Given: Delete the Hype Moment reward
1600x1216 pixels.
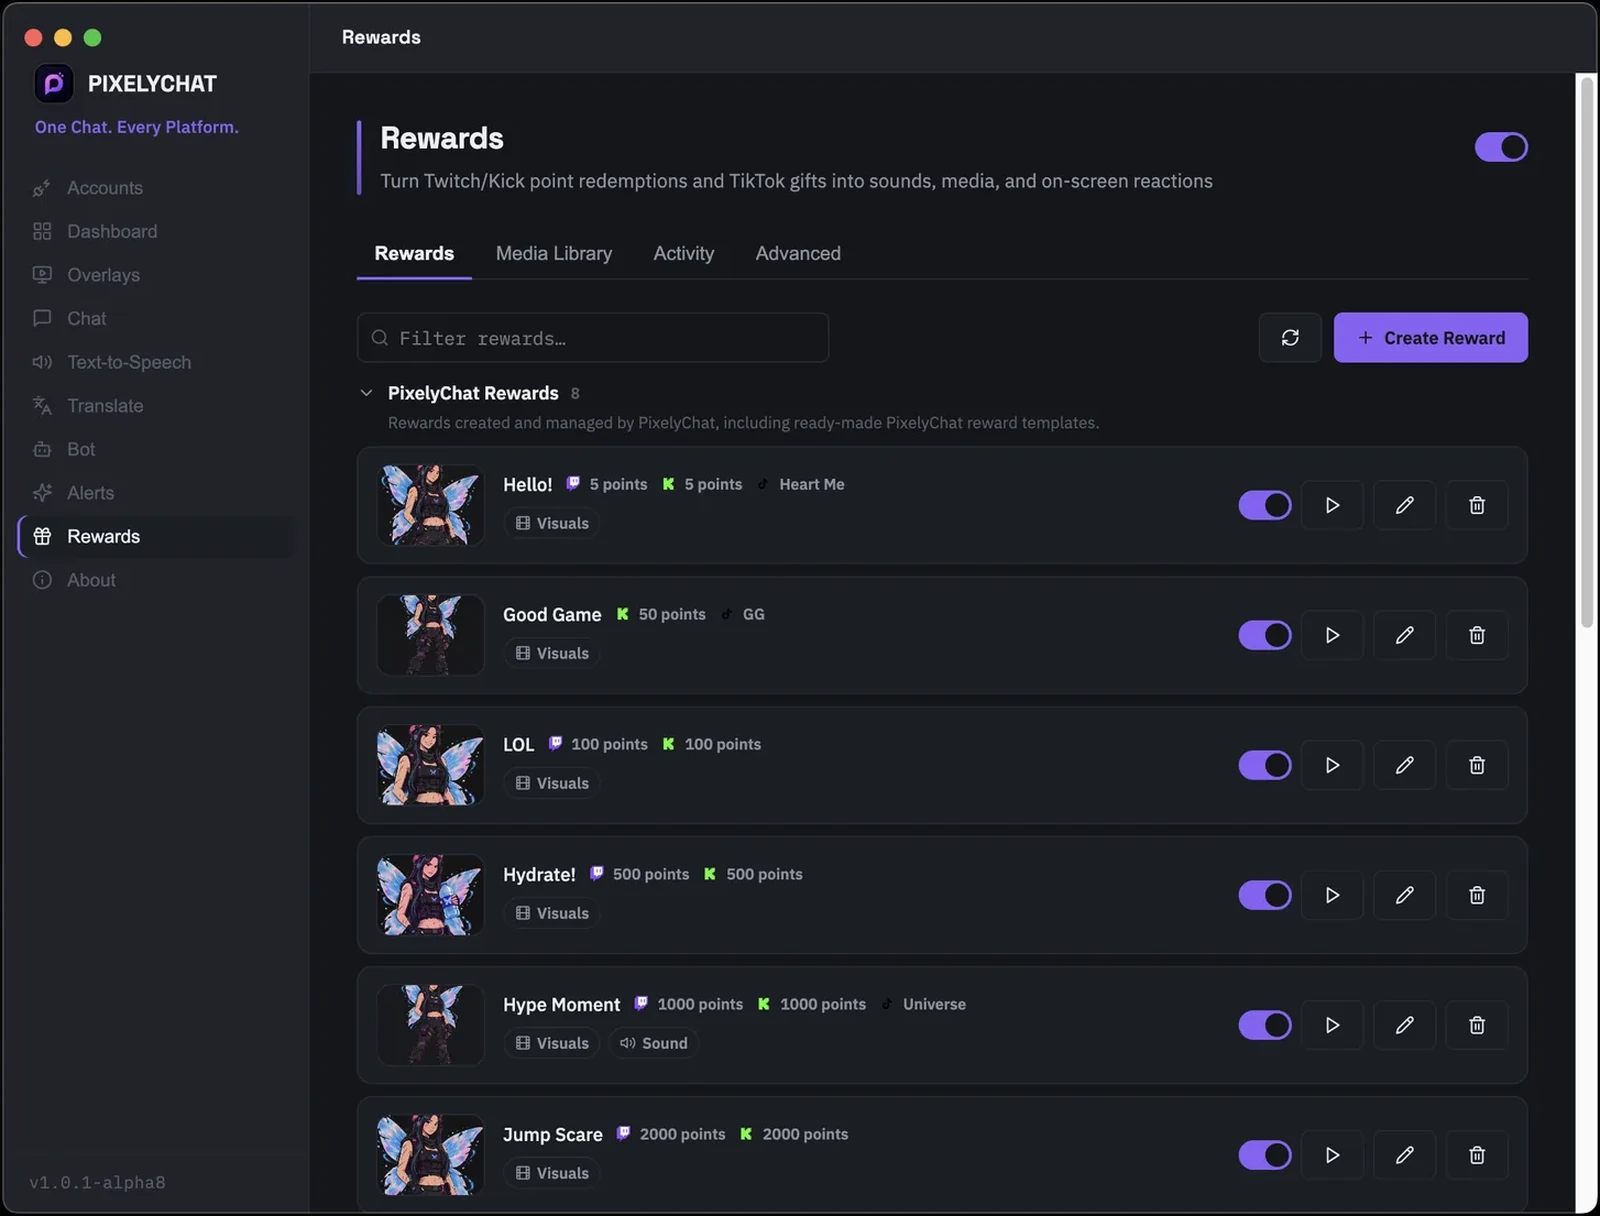Looking at the screenshot, I should [x=1476, y=1025].
